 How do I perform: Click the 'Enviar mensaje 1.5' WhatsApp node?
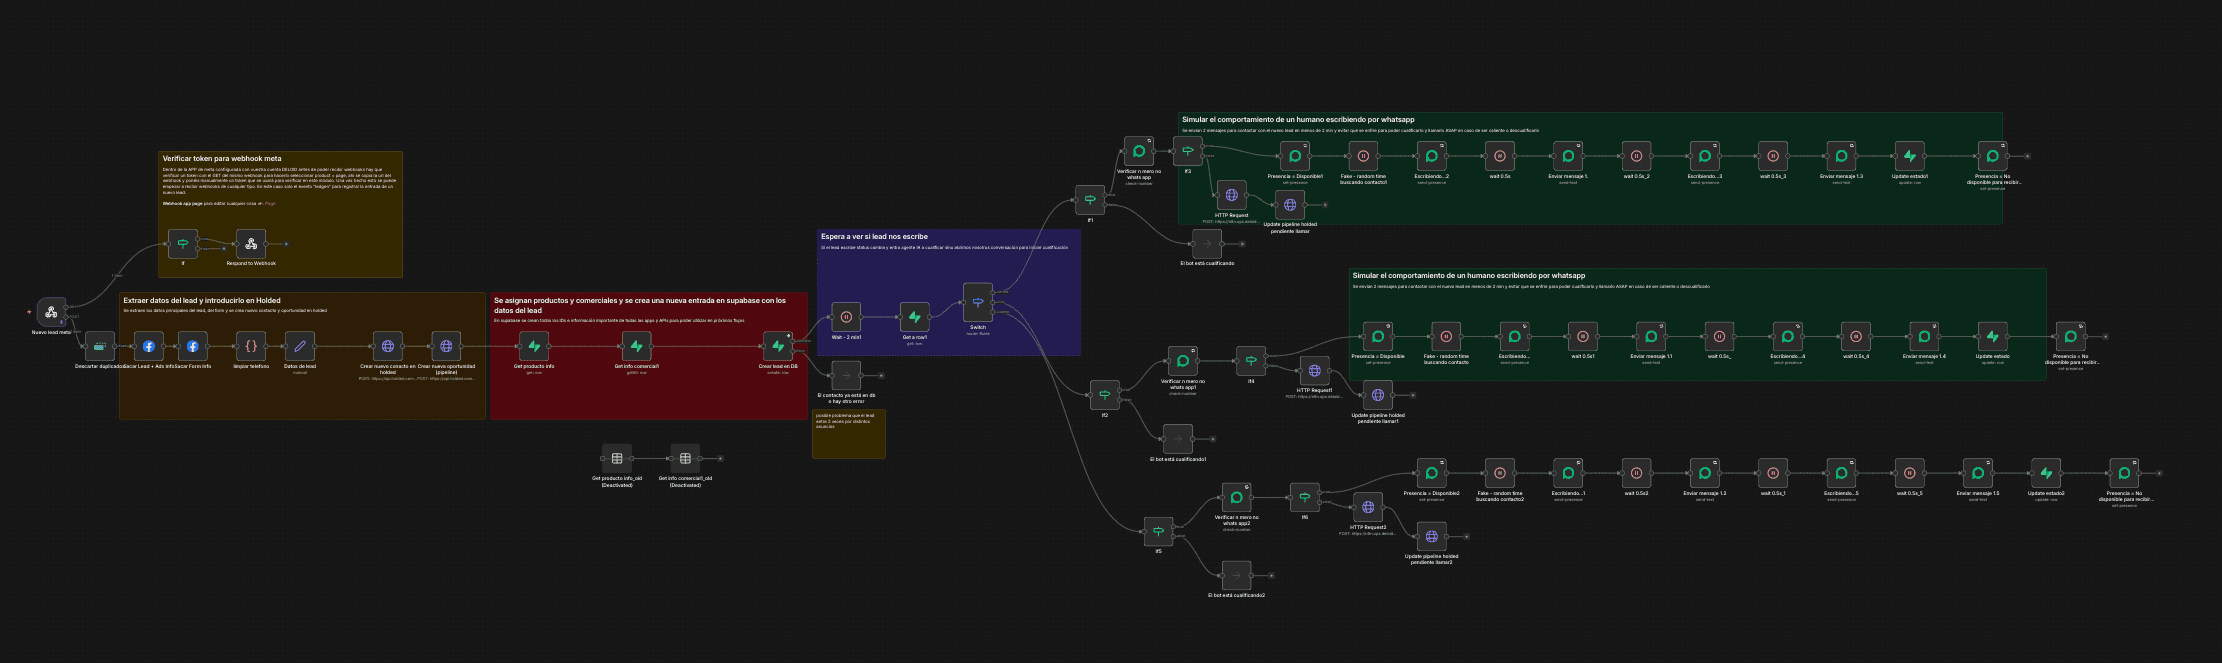[x=1978, y=473]
